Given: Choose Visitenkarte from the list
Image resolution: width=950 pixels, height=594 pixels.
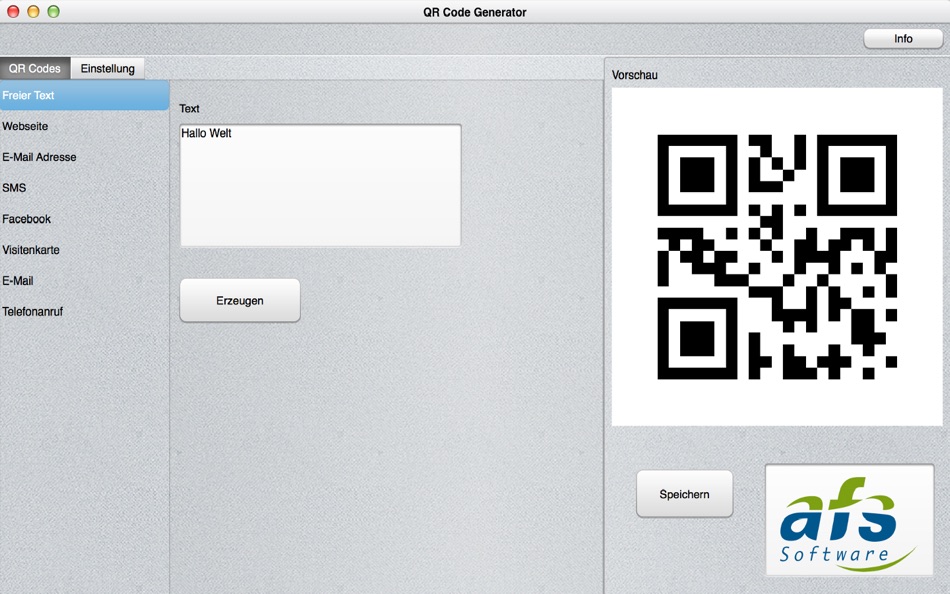Looking at the screenshot, I should point(84,250).
